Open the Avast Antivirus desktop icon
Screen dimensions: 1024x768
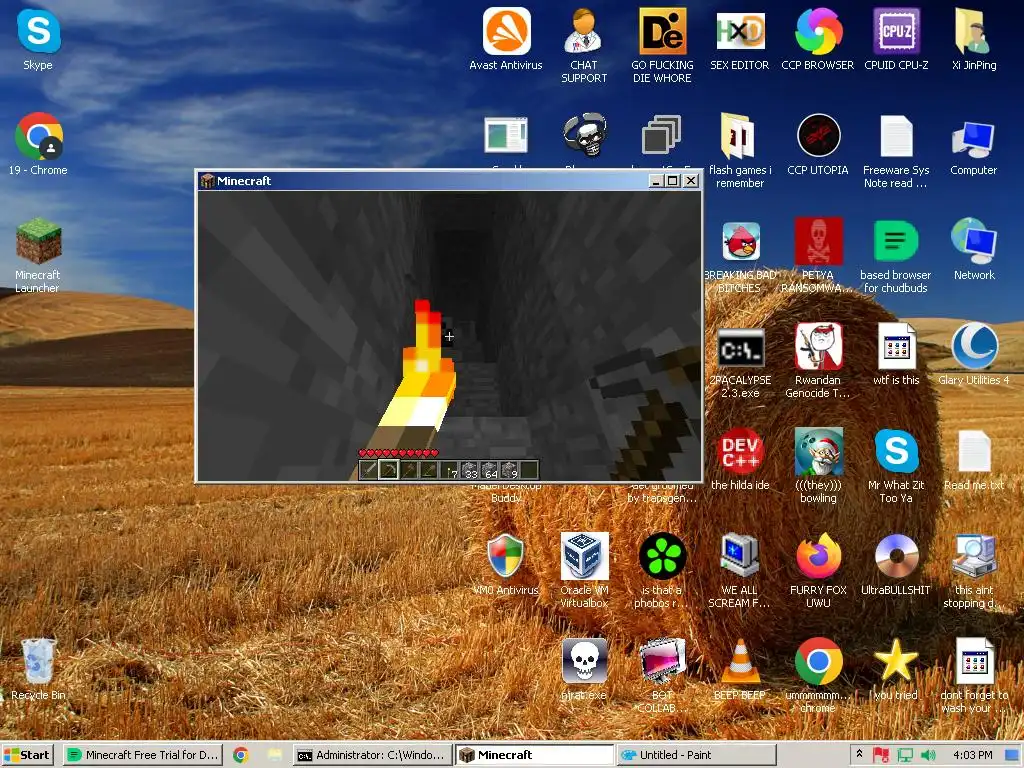point(506,39)
